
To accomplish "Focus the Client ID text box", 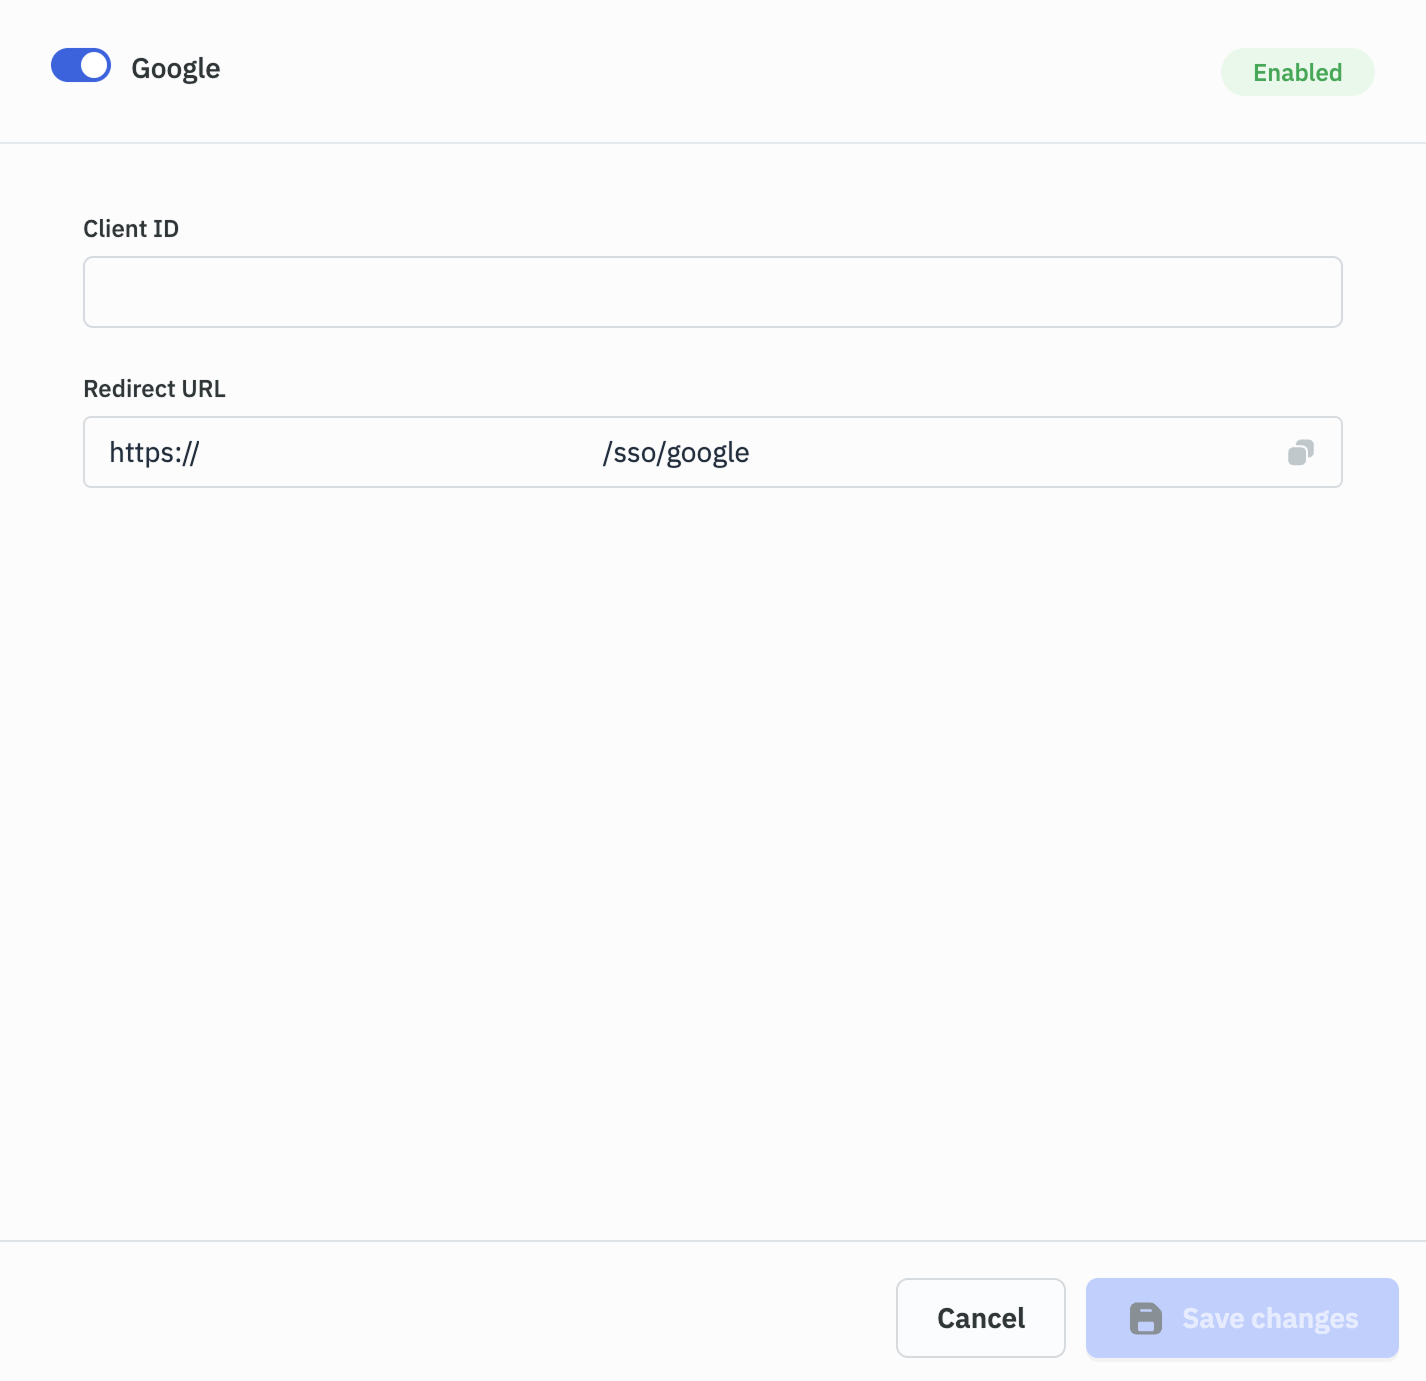I will pyautogui.click(x=712, y=292).
